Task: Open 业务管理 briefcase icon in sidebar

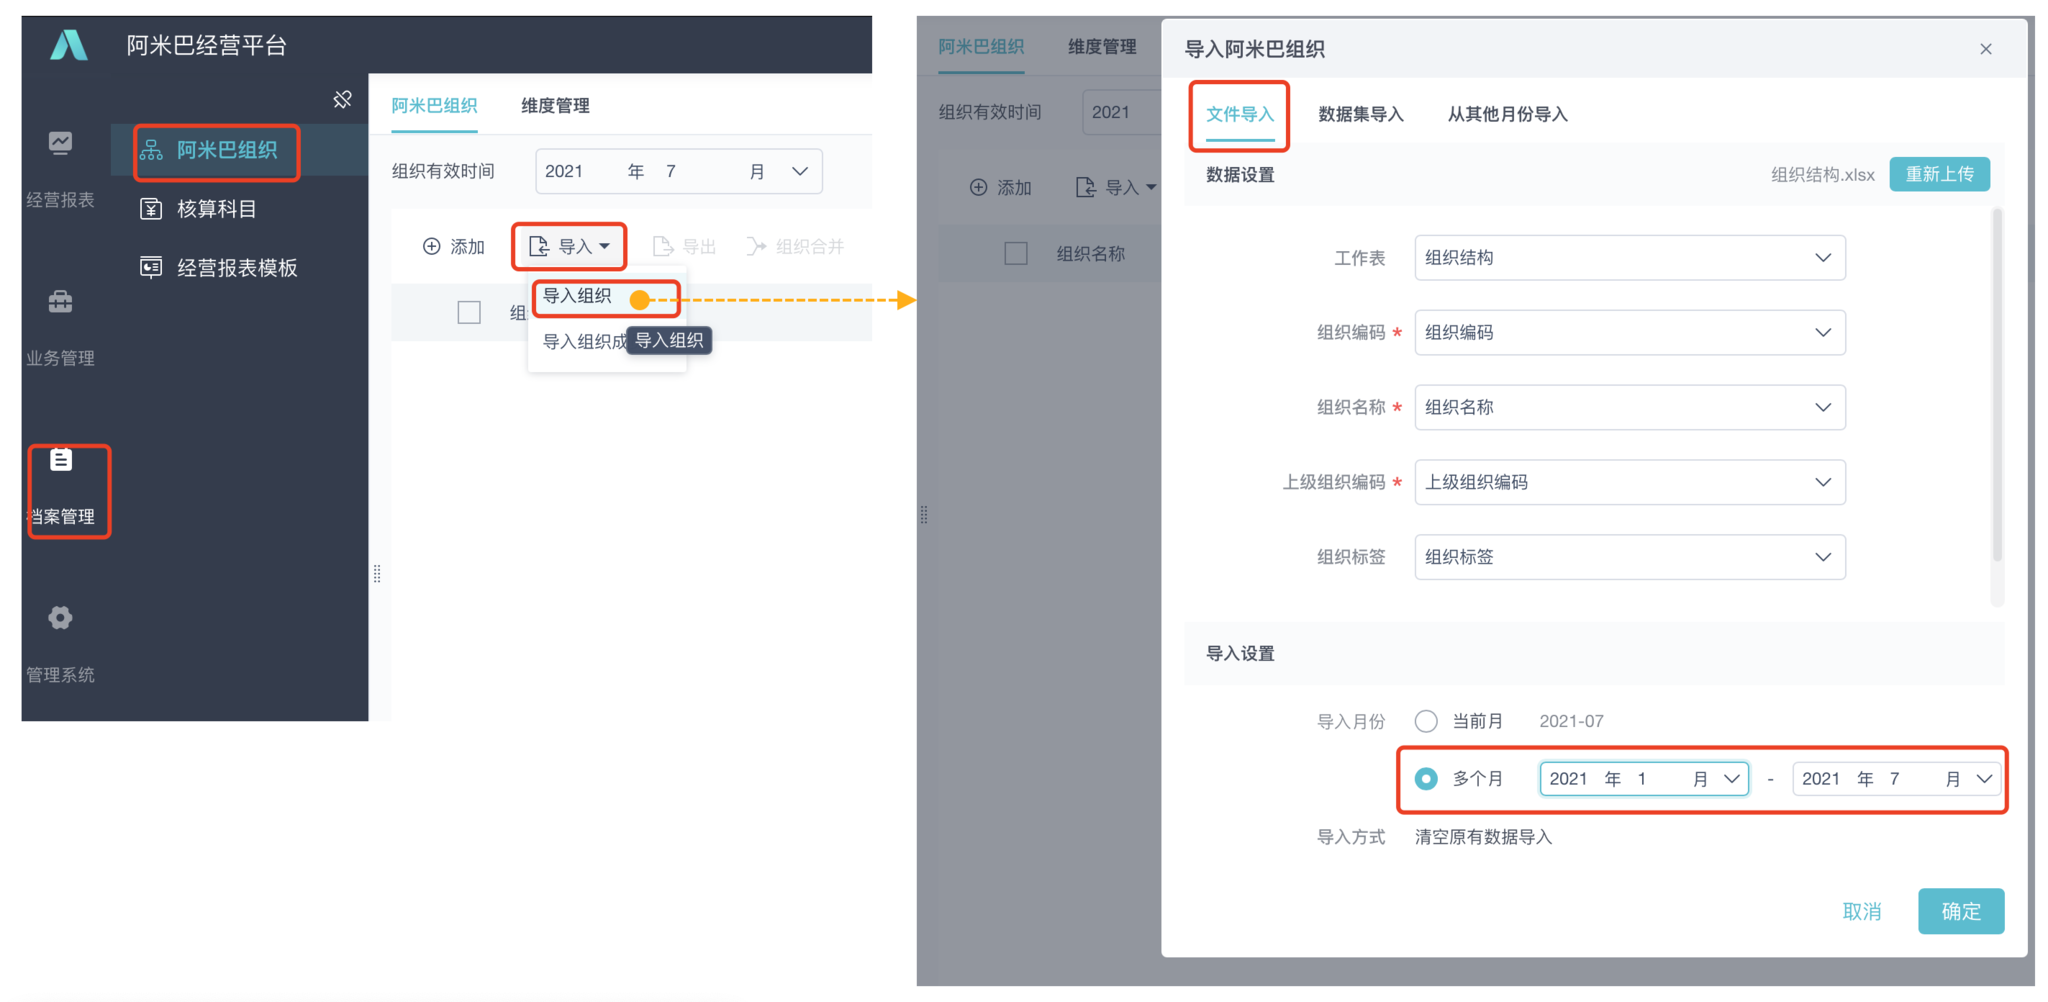Action: (60, 301)
